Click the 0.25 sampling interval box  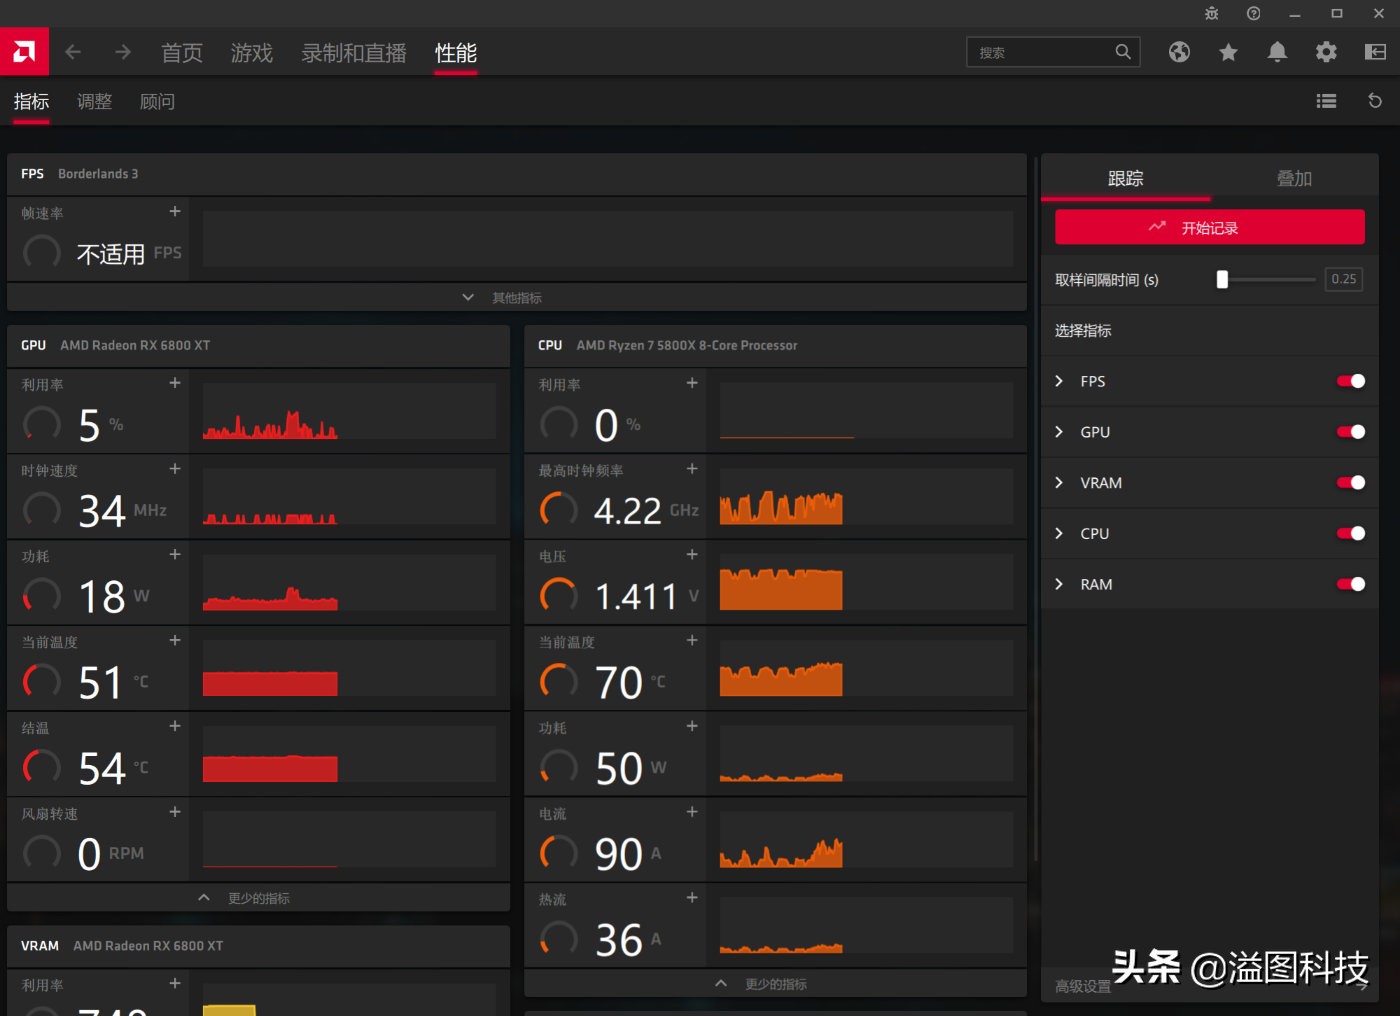click(1344, 280)
